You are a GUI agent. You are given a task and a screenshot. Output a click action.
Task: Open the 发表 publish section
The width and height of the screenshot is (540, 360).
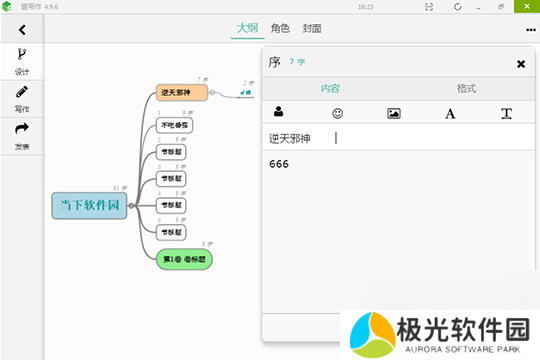(22, 136)
